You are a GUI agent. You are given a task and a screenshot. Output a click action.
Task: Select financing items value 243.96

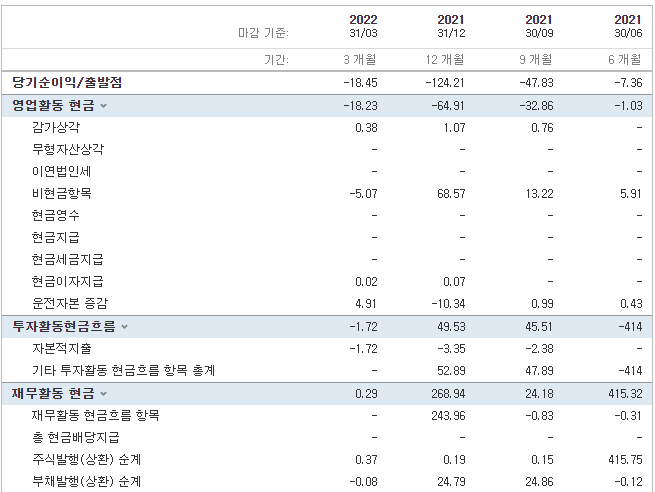point(448,416)
